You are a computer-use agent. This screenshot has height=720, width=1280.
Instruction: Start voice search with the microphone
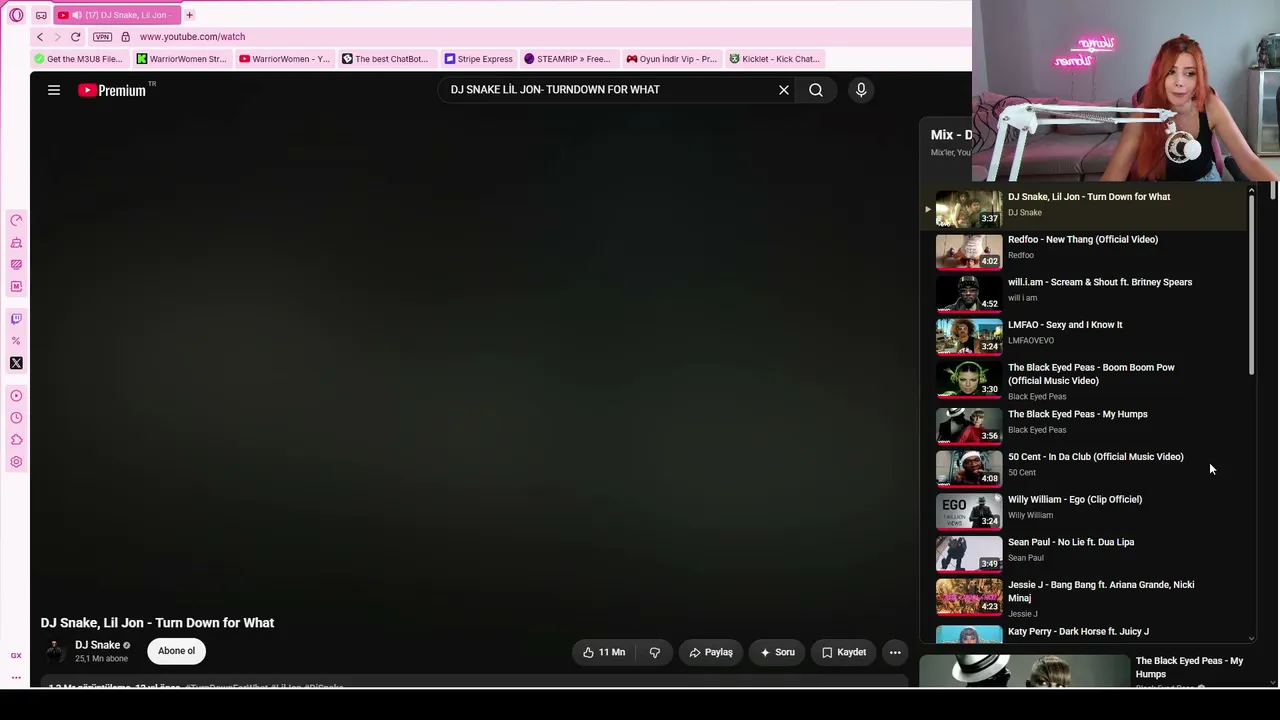861,90
